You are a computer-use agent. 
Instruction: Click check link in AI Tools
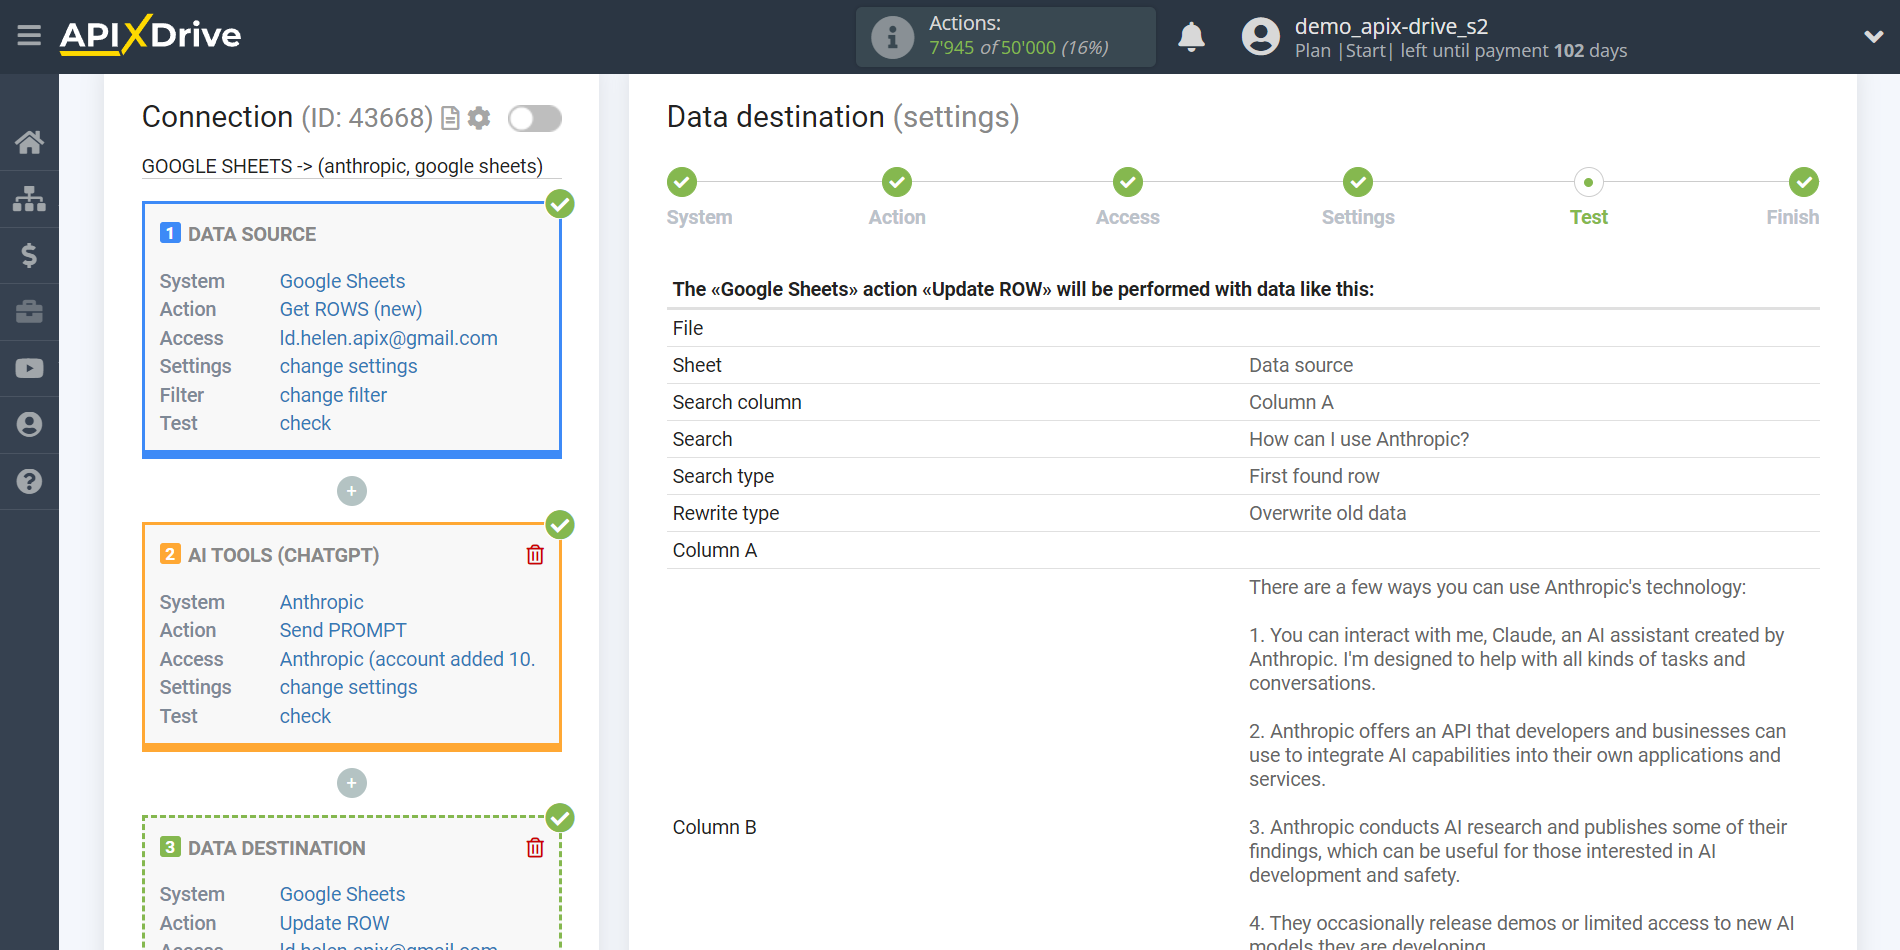point(305,716)
